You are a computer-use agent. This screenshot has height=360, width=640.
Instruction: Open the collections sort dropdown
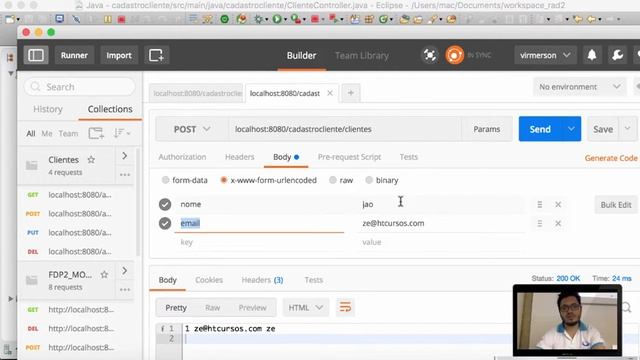(x=122, y=133)
